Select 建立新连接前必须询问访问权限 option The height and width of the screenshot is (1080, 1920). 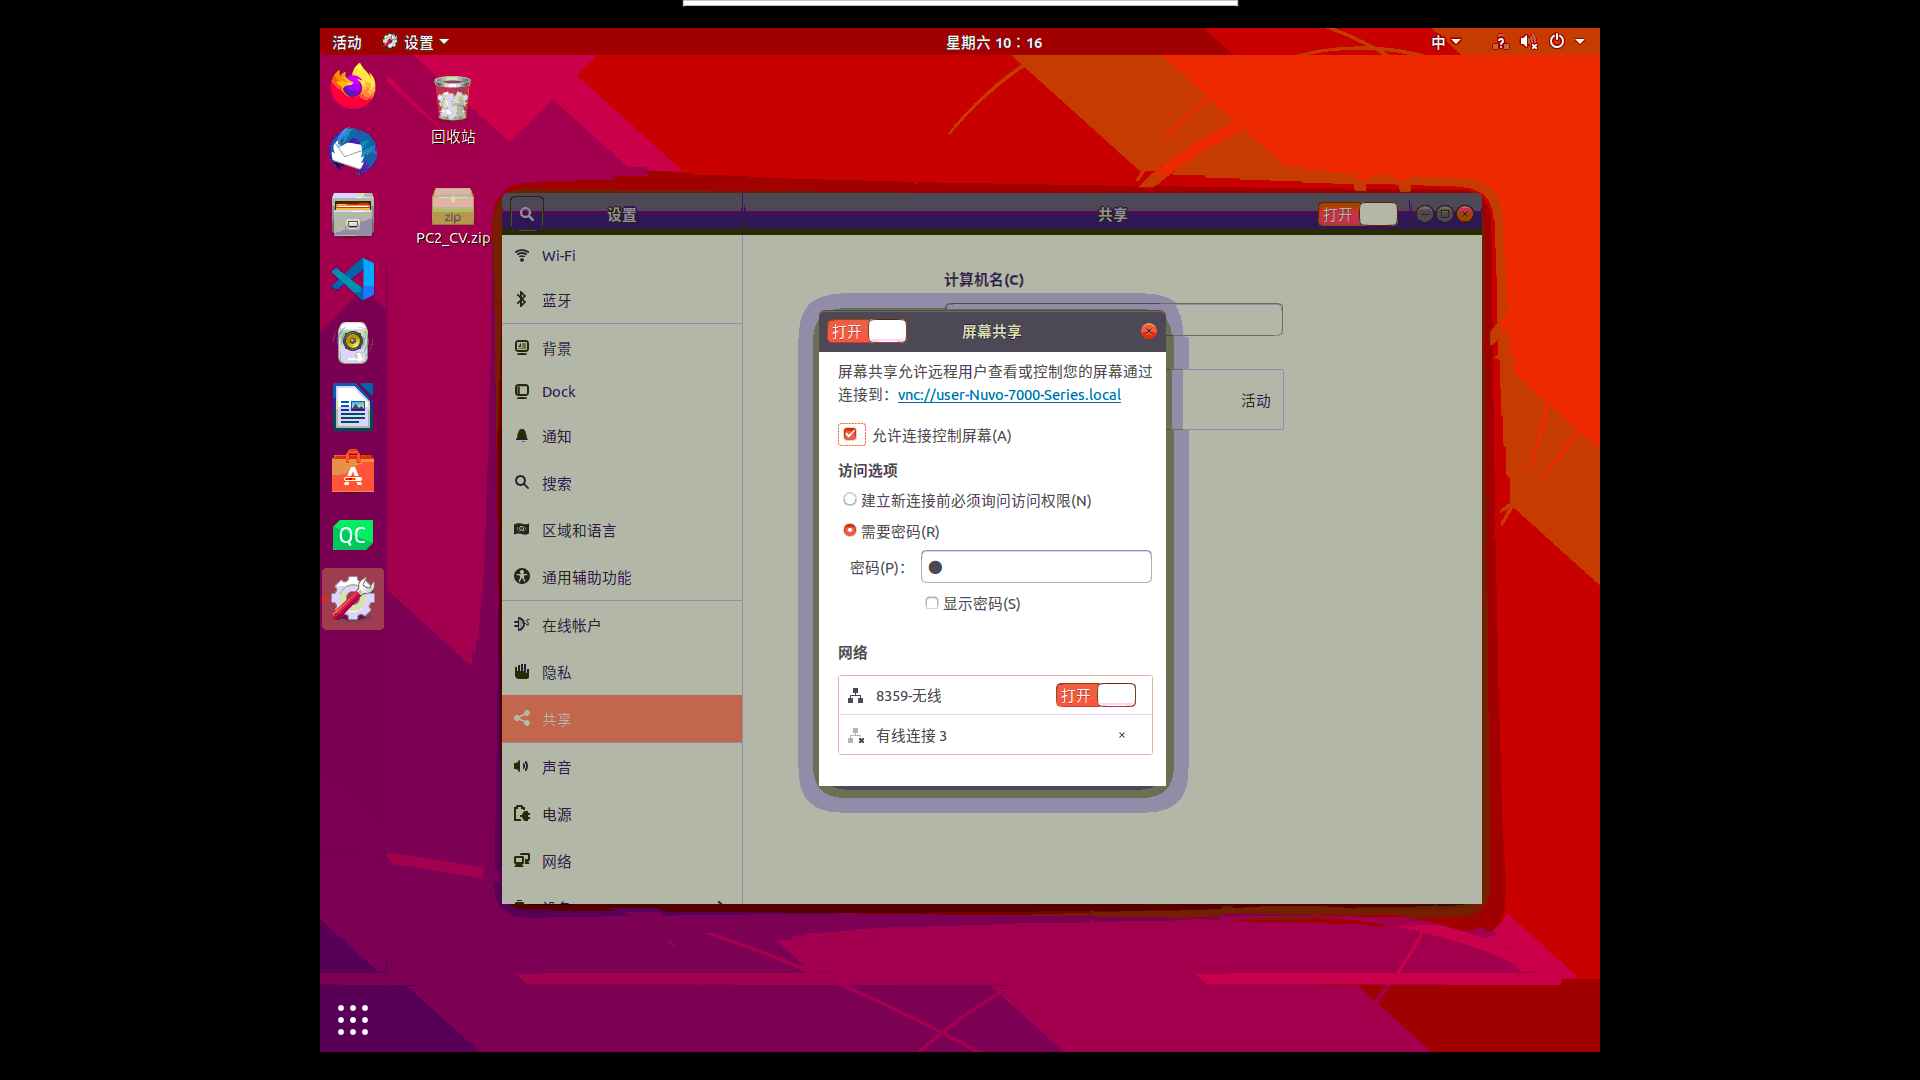849,499
